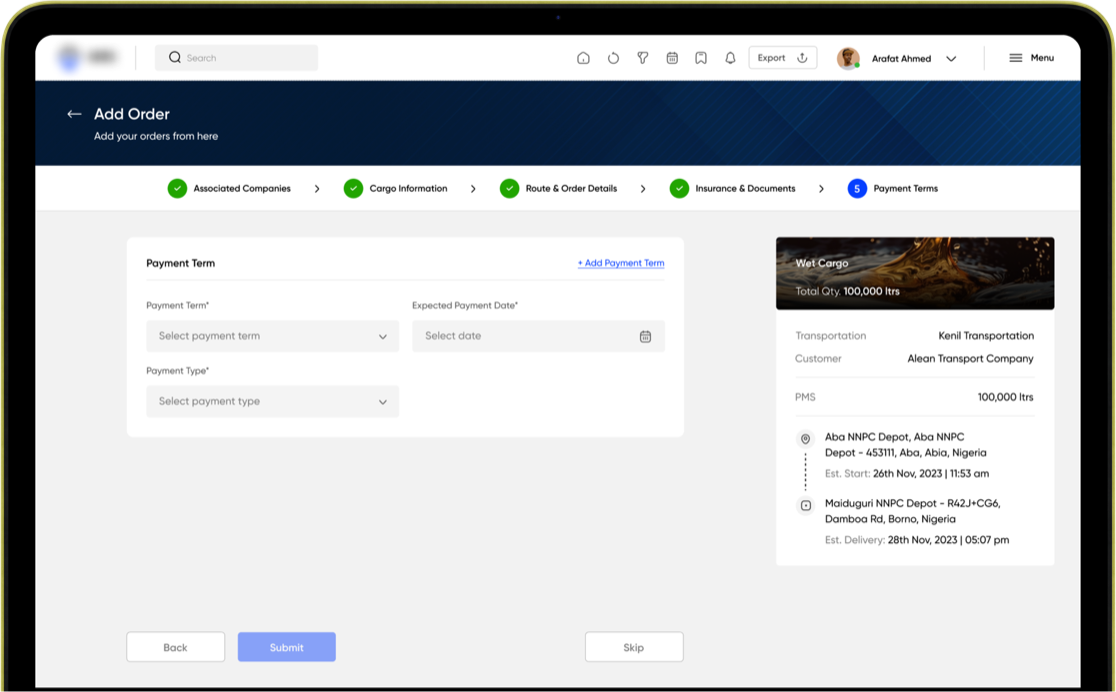
Task: Click the Aba depot location pin icon
Action: click(x=805, y=439)
